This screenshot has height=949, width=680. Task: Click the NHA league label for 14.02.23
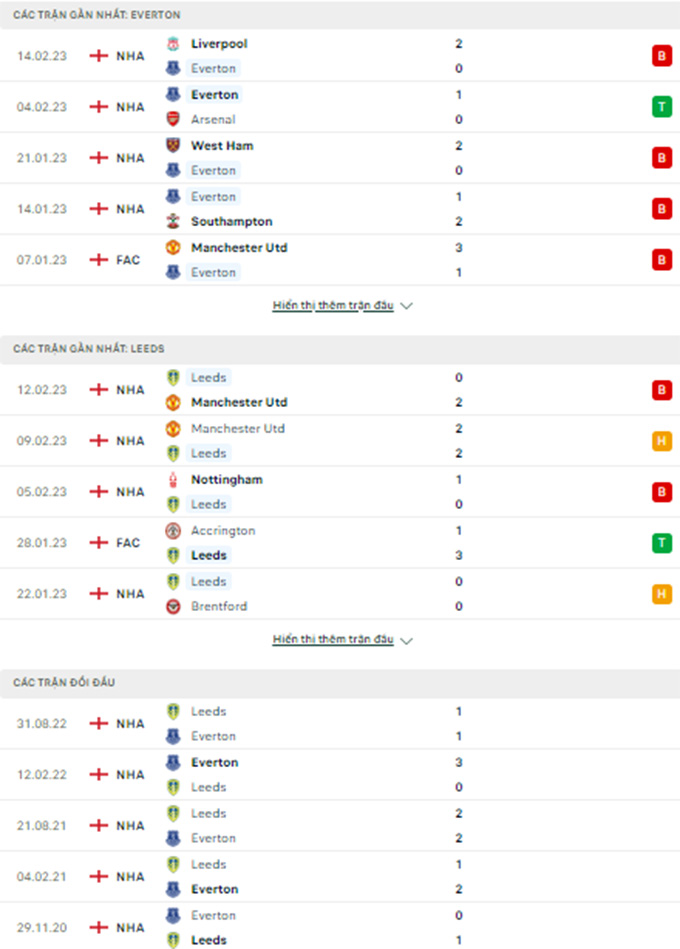130,56
